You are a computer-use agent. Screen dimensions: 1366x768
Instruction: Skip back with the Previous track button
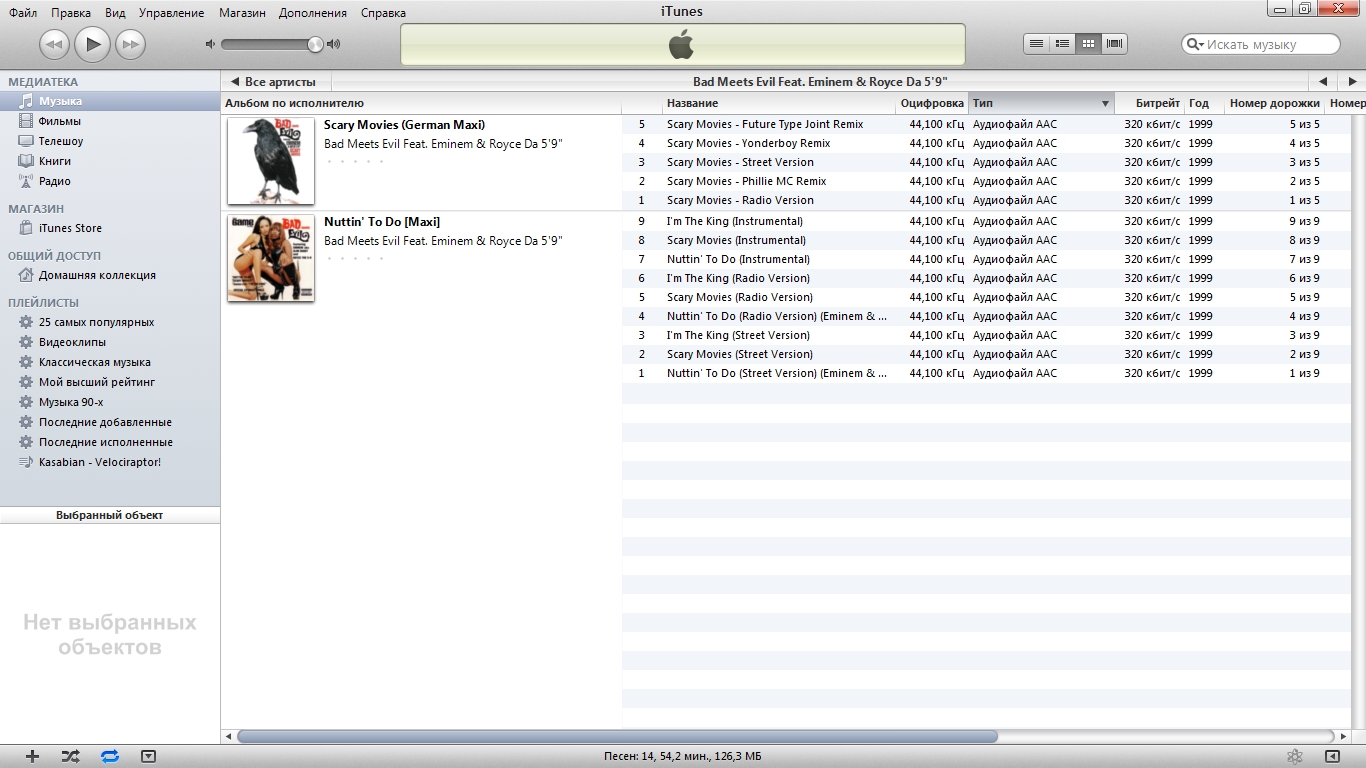point(54,44)
